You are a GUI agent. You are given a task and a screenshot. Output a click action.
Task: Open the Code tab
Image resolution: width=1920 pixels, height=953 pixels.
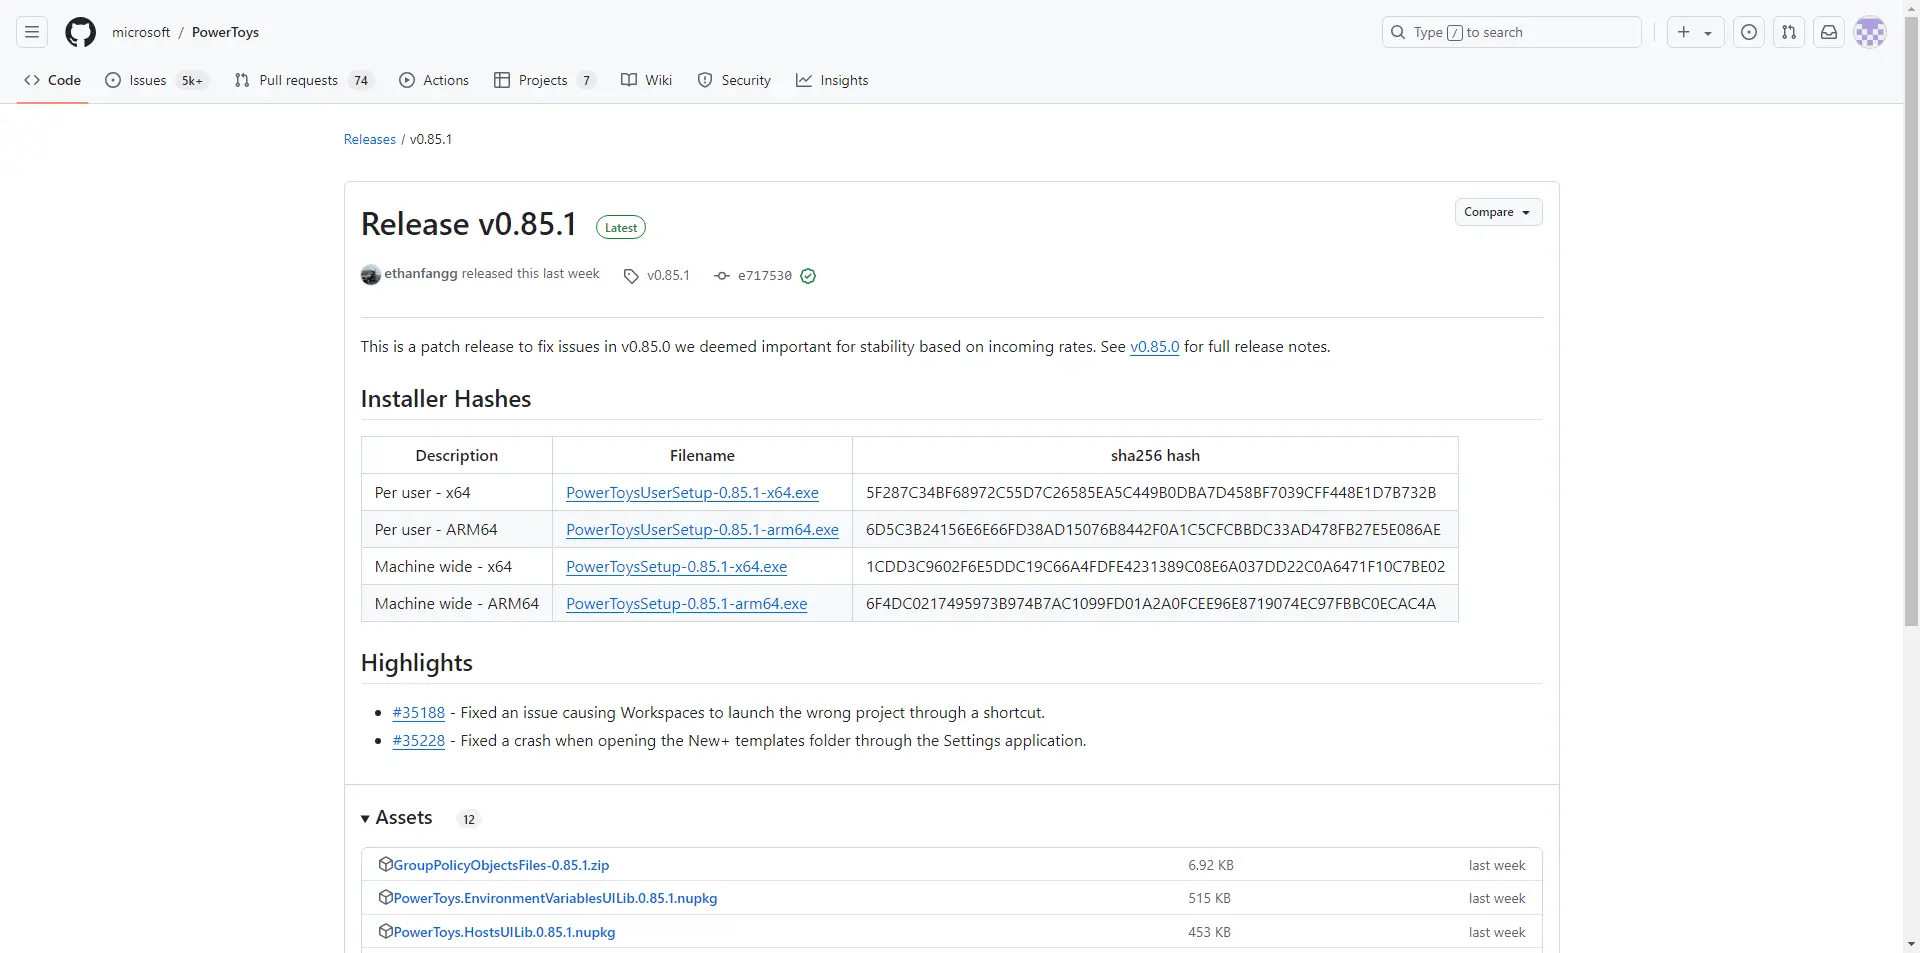click(x=53, y=80)
